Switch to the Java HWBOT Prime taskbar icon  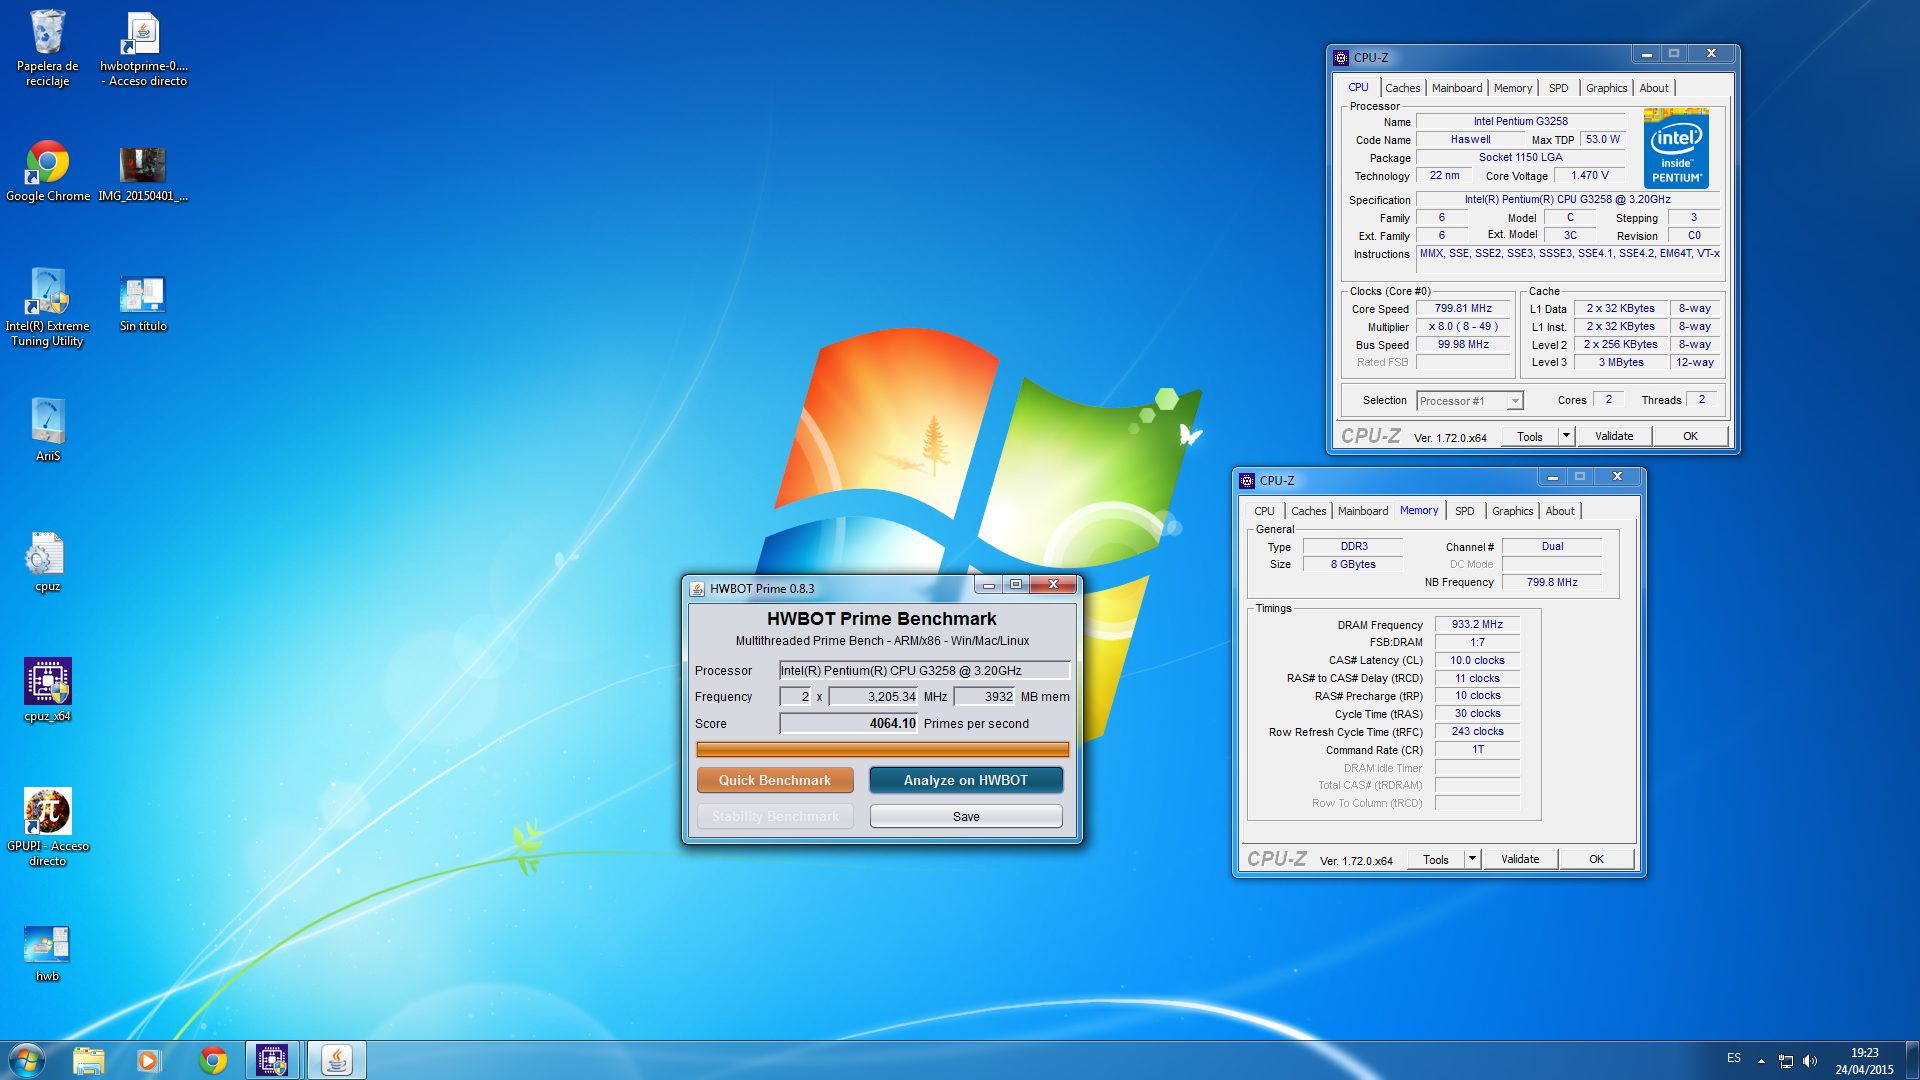click(337, 1060)
